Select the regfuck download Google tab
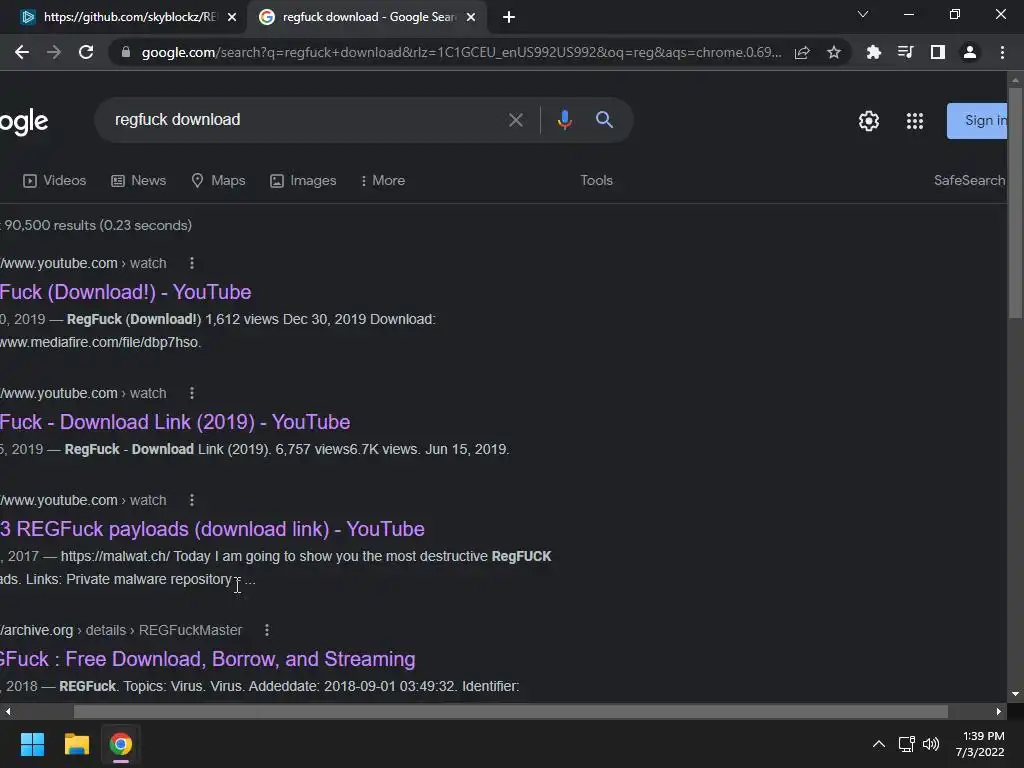The width and height of the screenshot is (1024, 768). point(368,17)
